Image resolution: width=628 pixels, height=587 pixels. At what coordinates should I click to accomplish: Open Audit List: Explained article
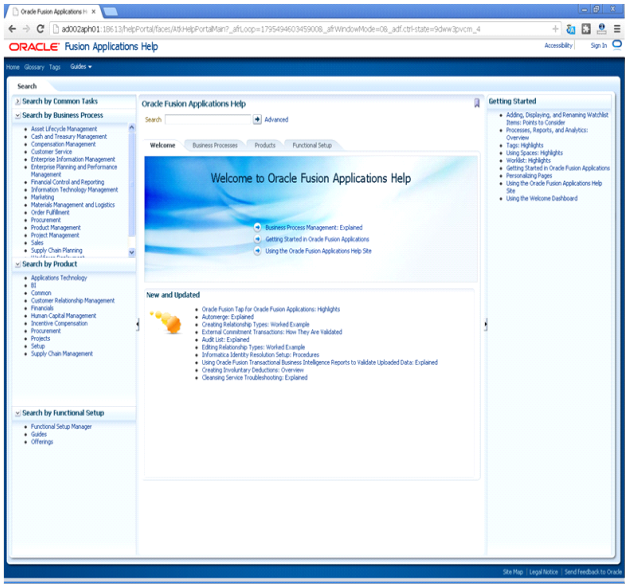click(x=225, y=340)
